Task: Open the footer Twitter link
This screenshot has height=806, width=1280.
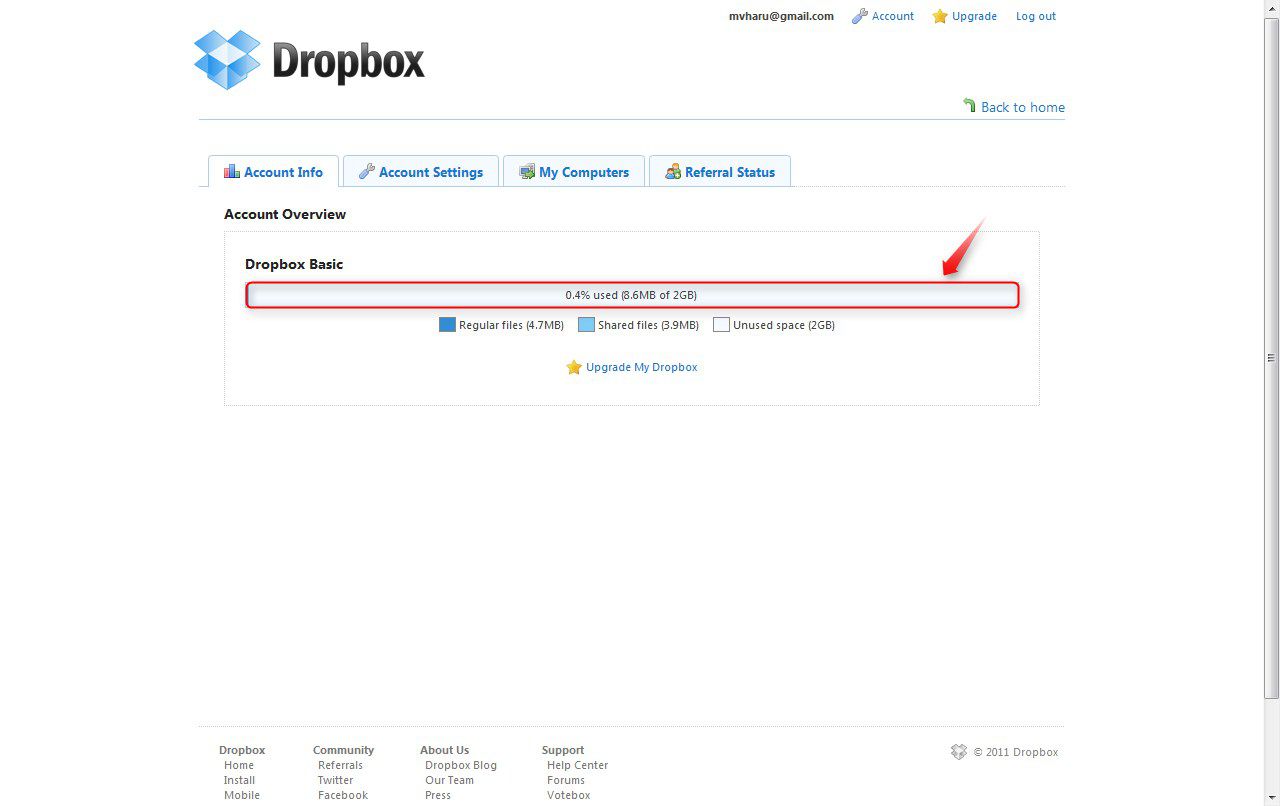Action: [x=336, y=780]
